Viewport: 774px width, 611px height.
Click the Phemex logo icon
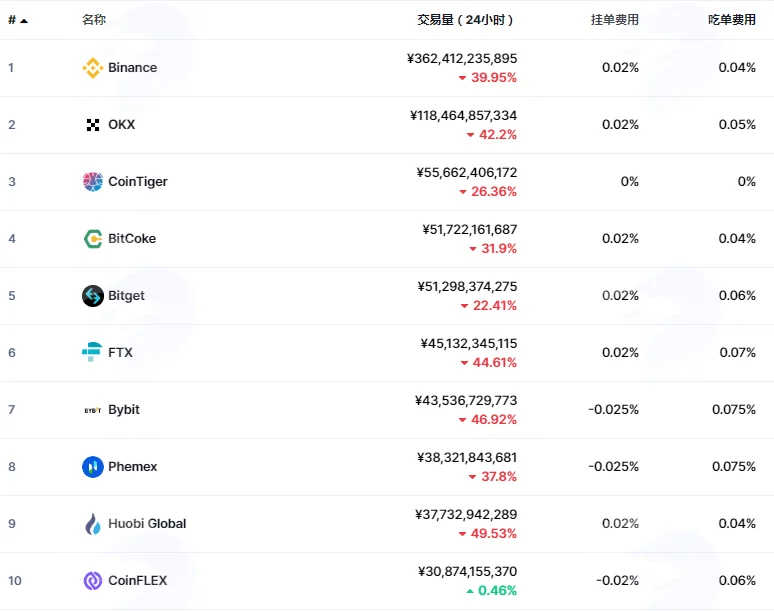(x=93, y=467)
